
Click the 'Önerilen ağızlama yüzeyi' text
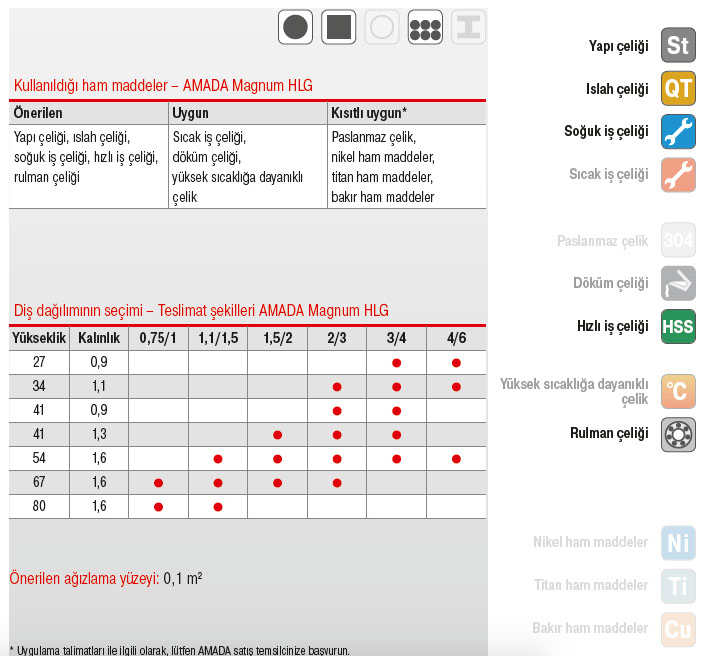tap(84, 578)
